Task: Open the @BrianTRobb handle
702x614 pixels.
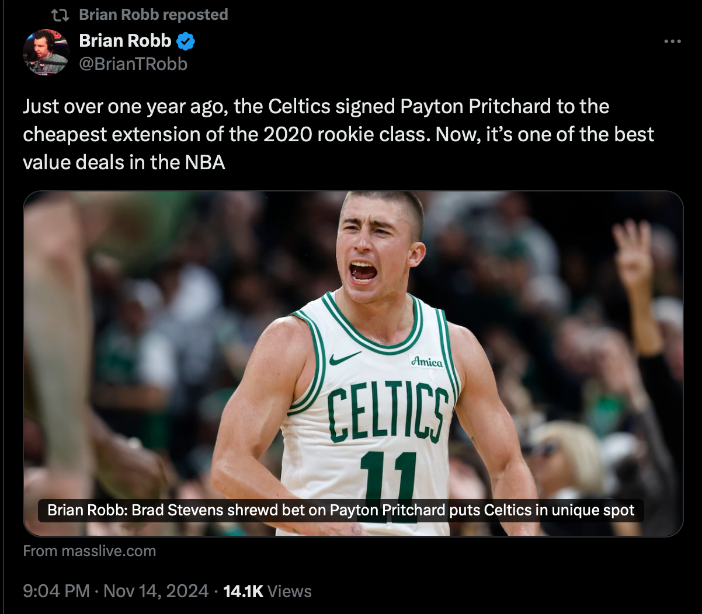Action: [133, 64]
